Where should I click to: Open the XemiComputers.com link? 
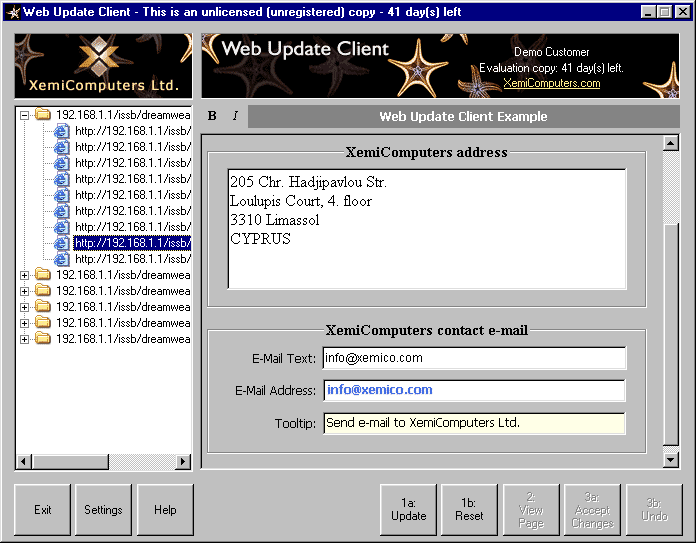pyautogui.click(x=551, y=83)
